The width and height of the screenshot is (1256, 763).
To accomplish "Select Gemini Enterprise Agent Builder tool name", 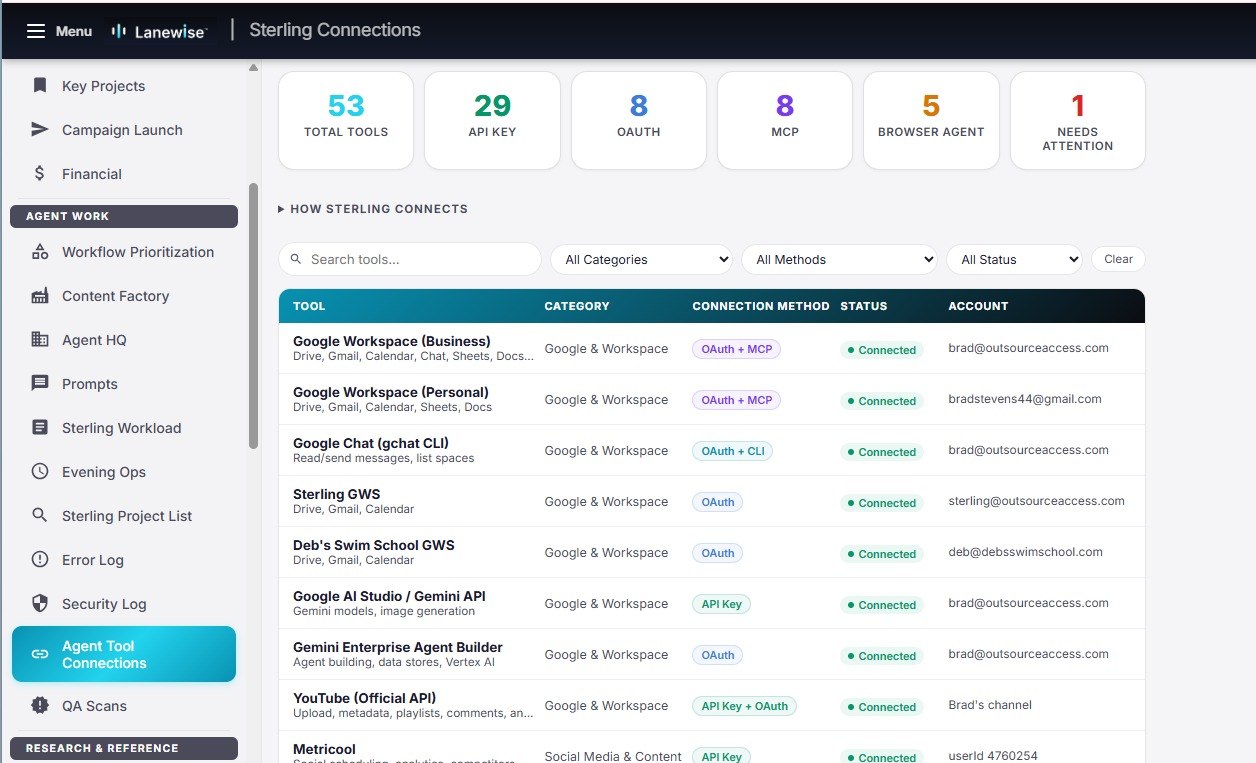I will click(398, 647).
